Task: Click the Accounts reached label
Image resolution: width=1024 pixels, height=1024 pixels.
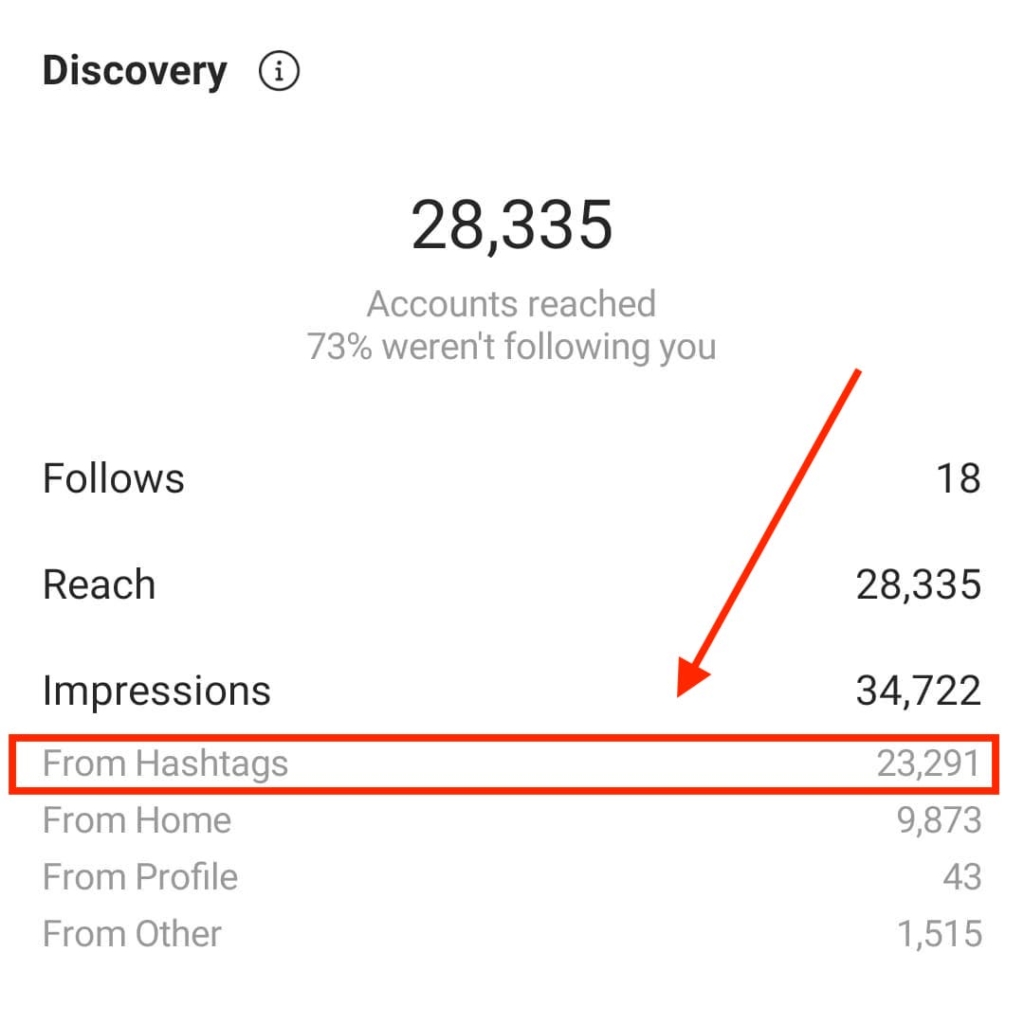Action: [x=511, y=304]
